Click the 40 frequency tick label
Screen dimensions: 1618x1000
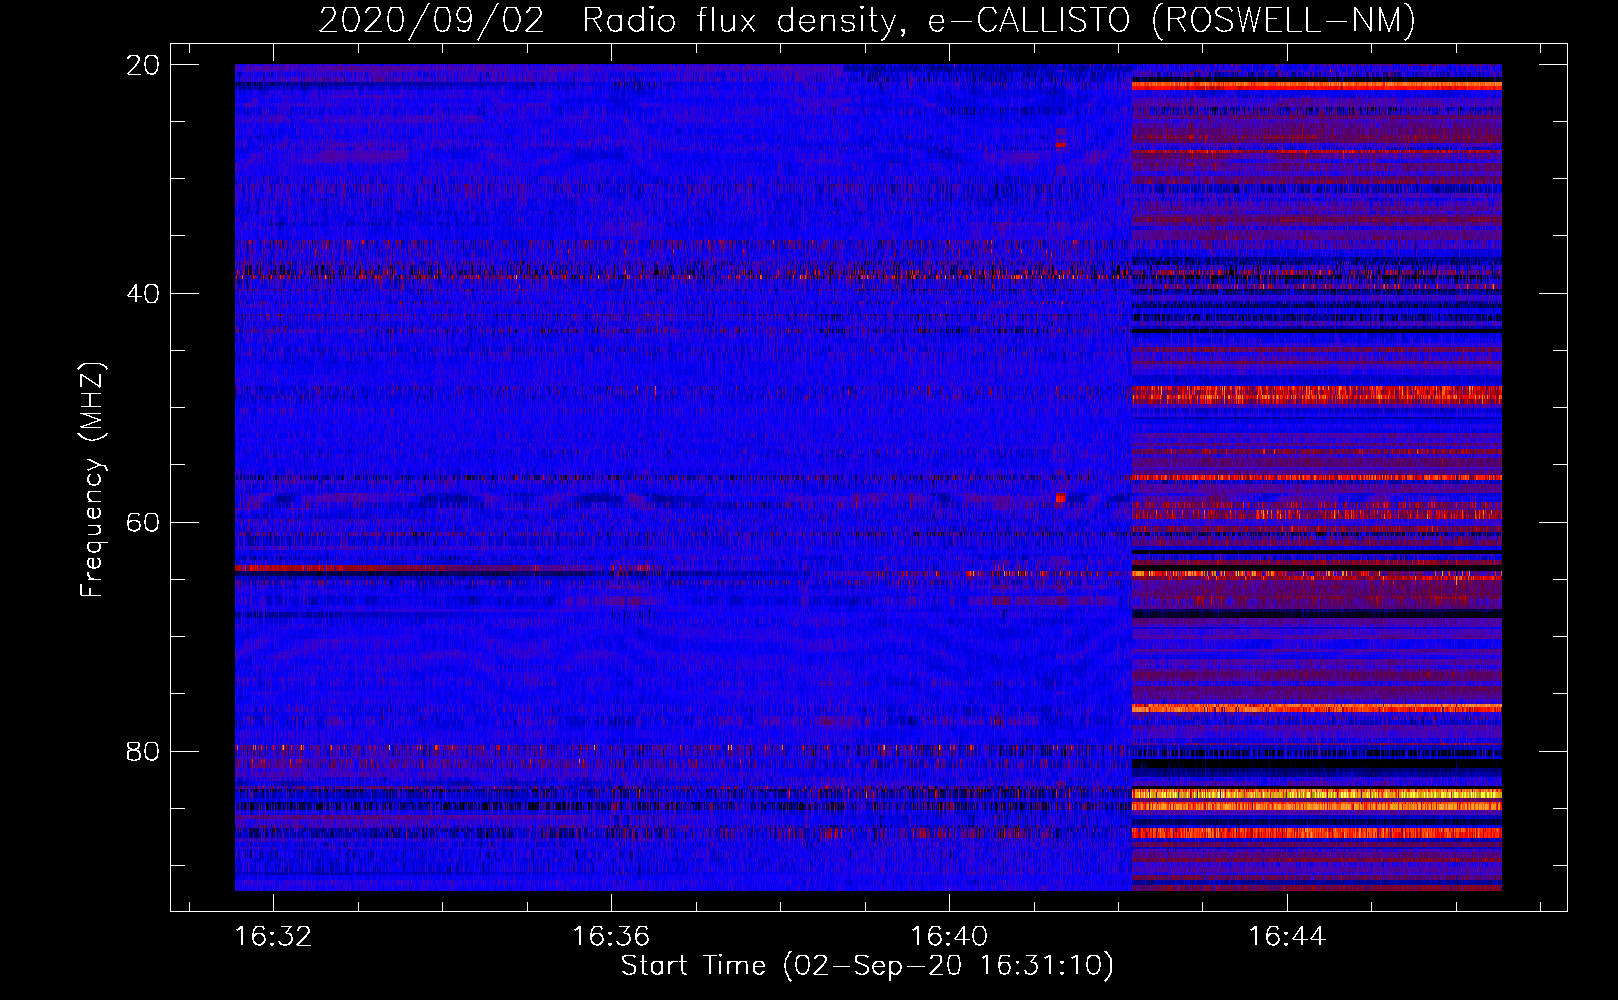click(144, 294)
